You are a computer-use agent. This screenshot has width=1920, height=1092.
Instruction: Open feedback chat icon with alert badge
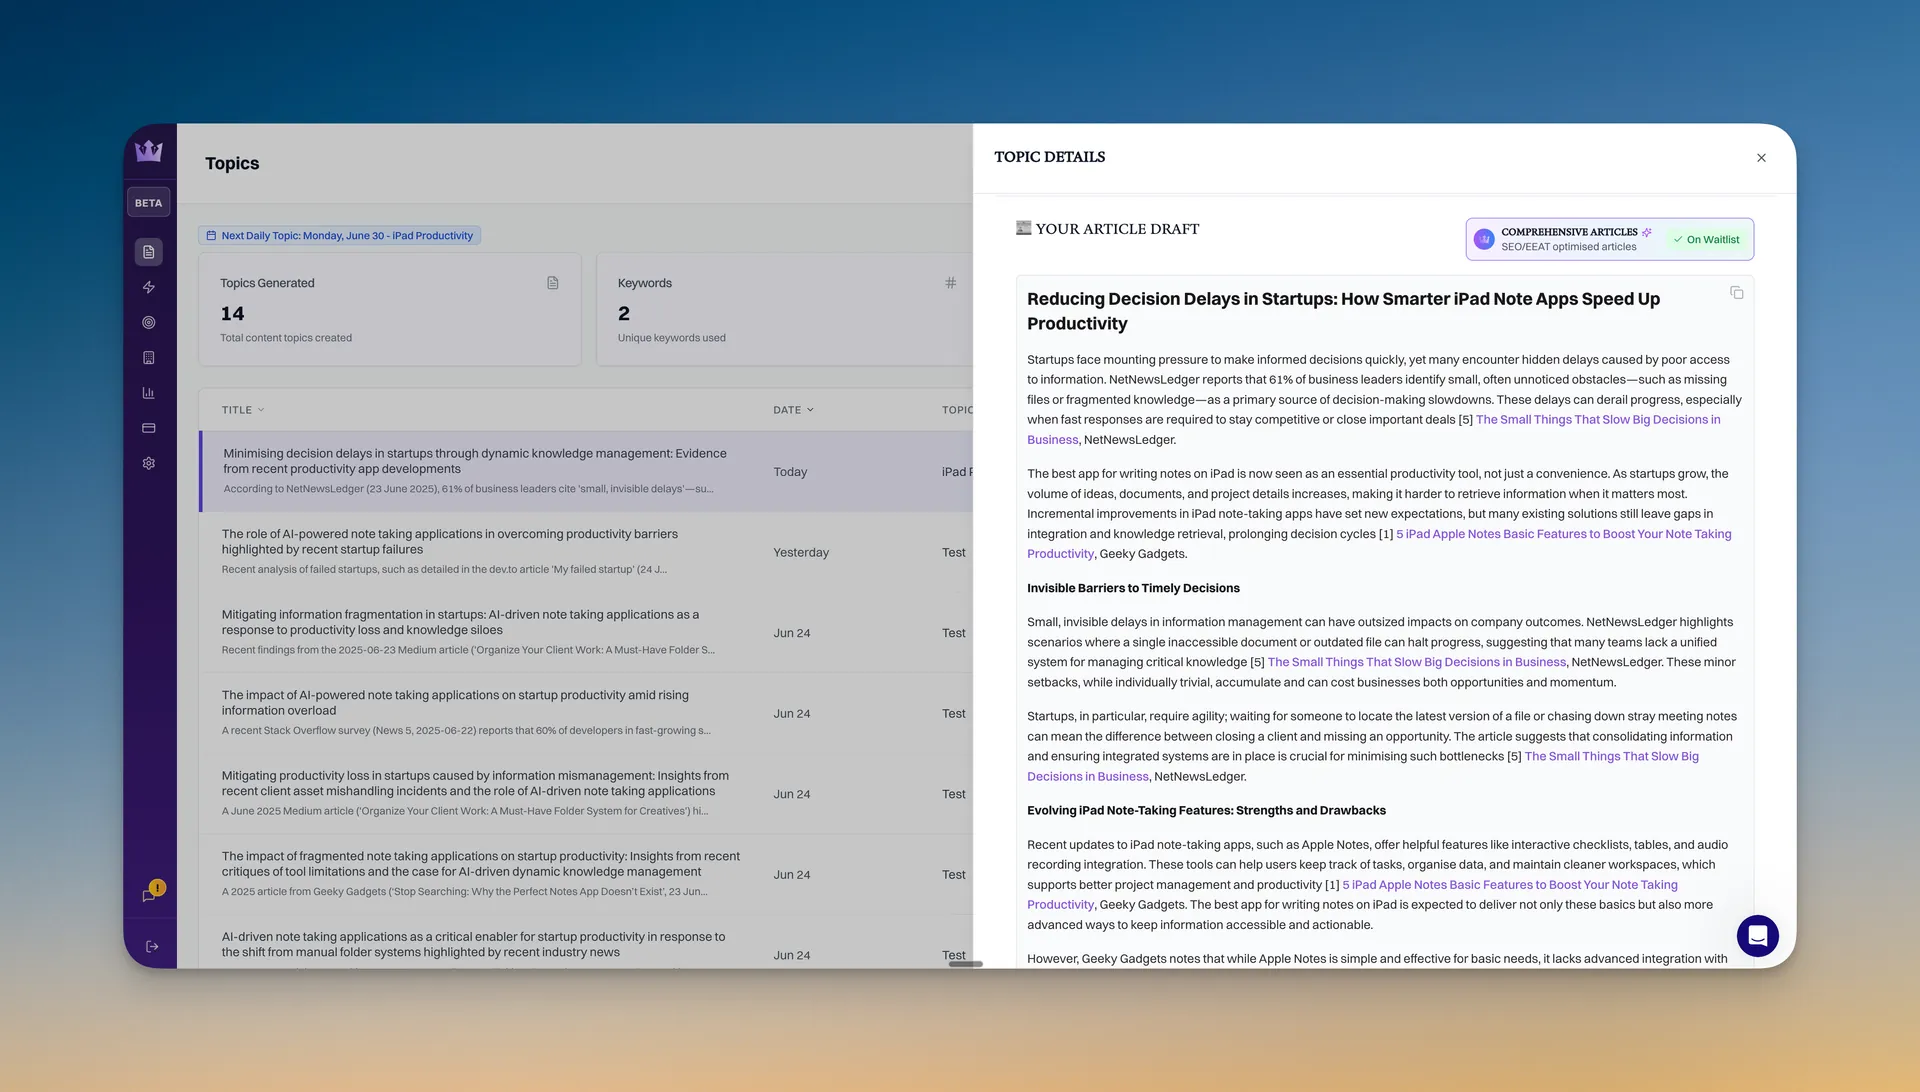coord(150,895)
